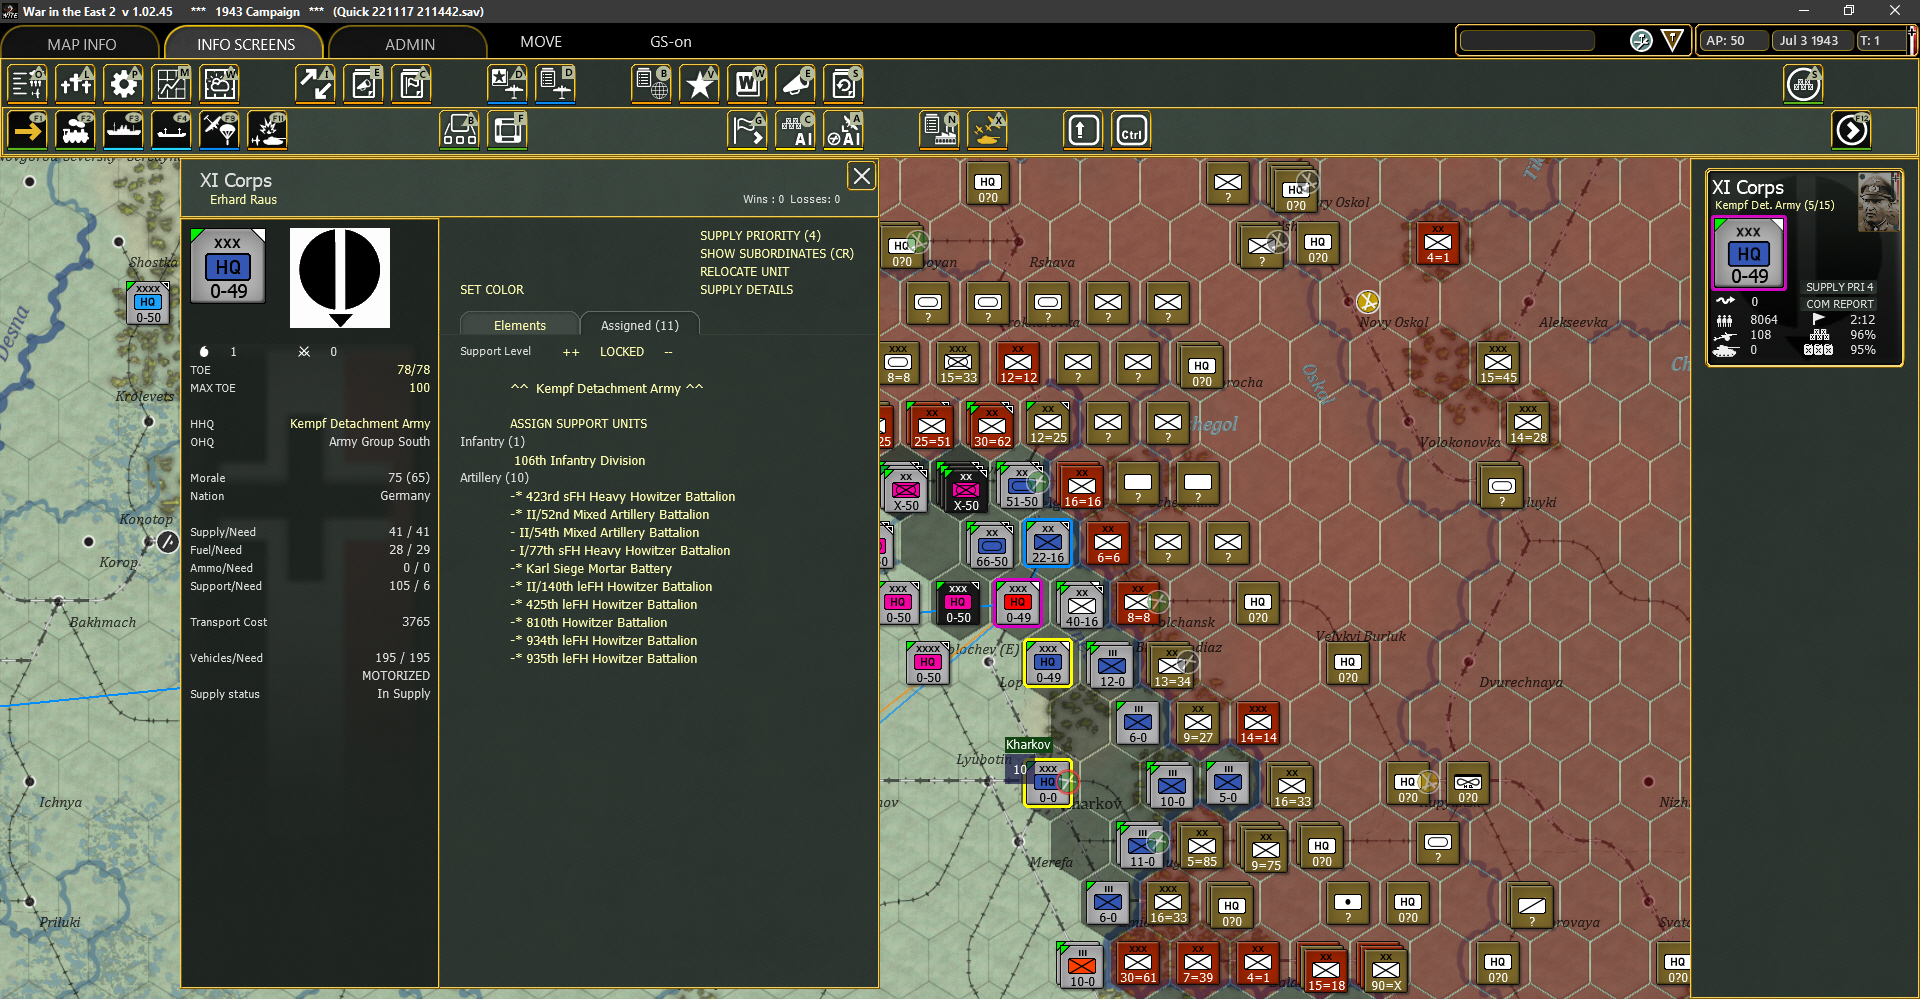
Task: Click SET COLOR
Action: [x=492, y=290]
